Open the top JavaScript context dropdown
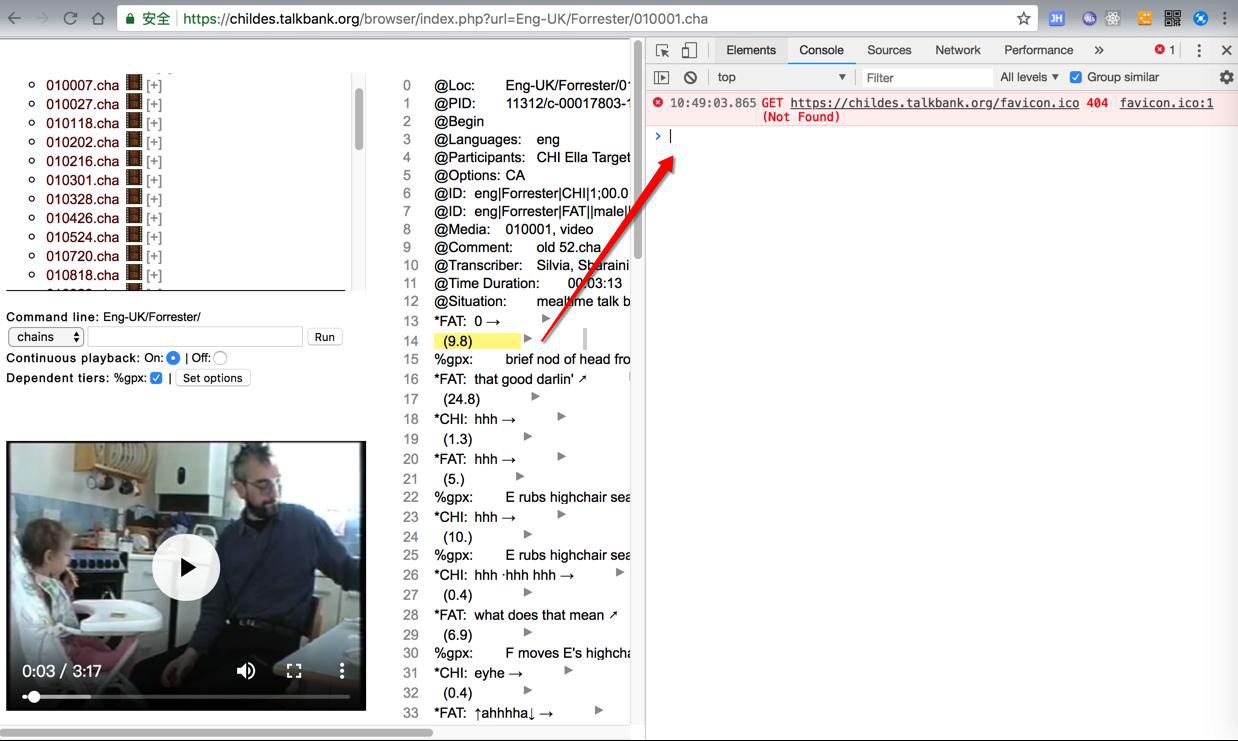This screenshot has width=1238, height=741. [x=780, y=77]
